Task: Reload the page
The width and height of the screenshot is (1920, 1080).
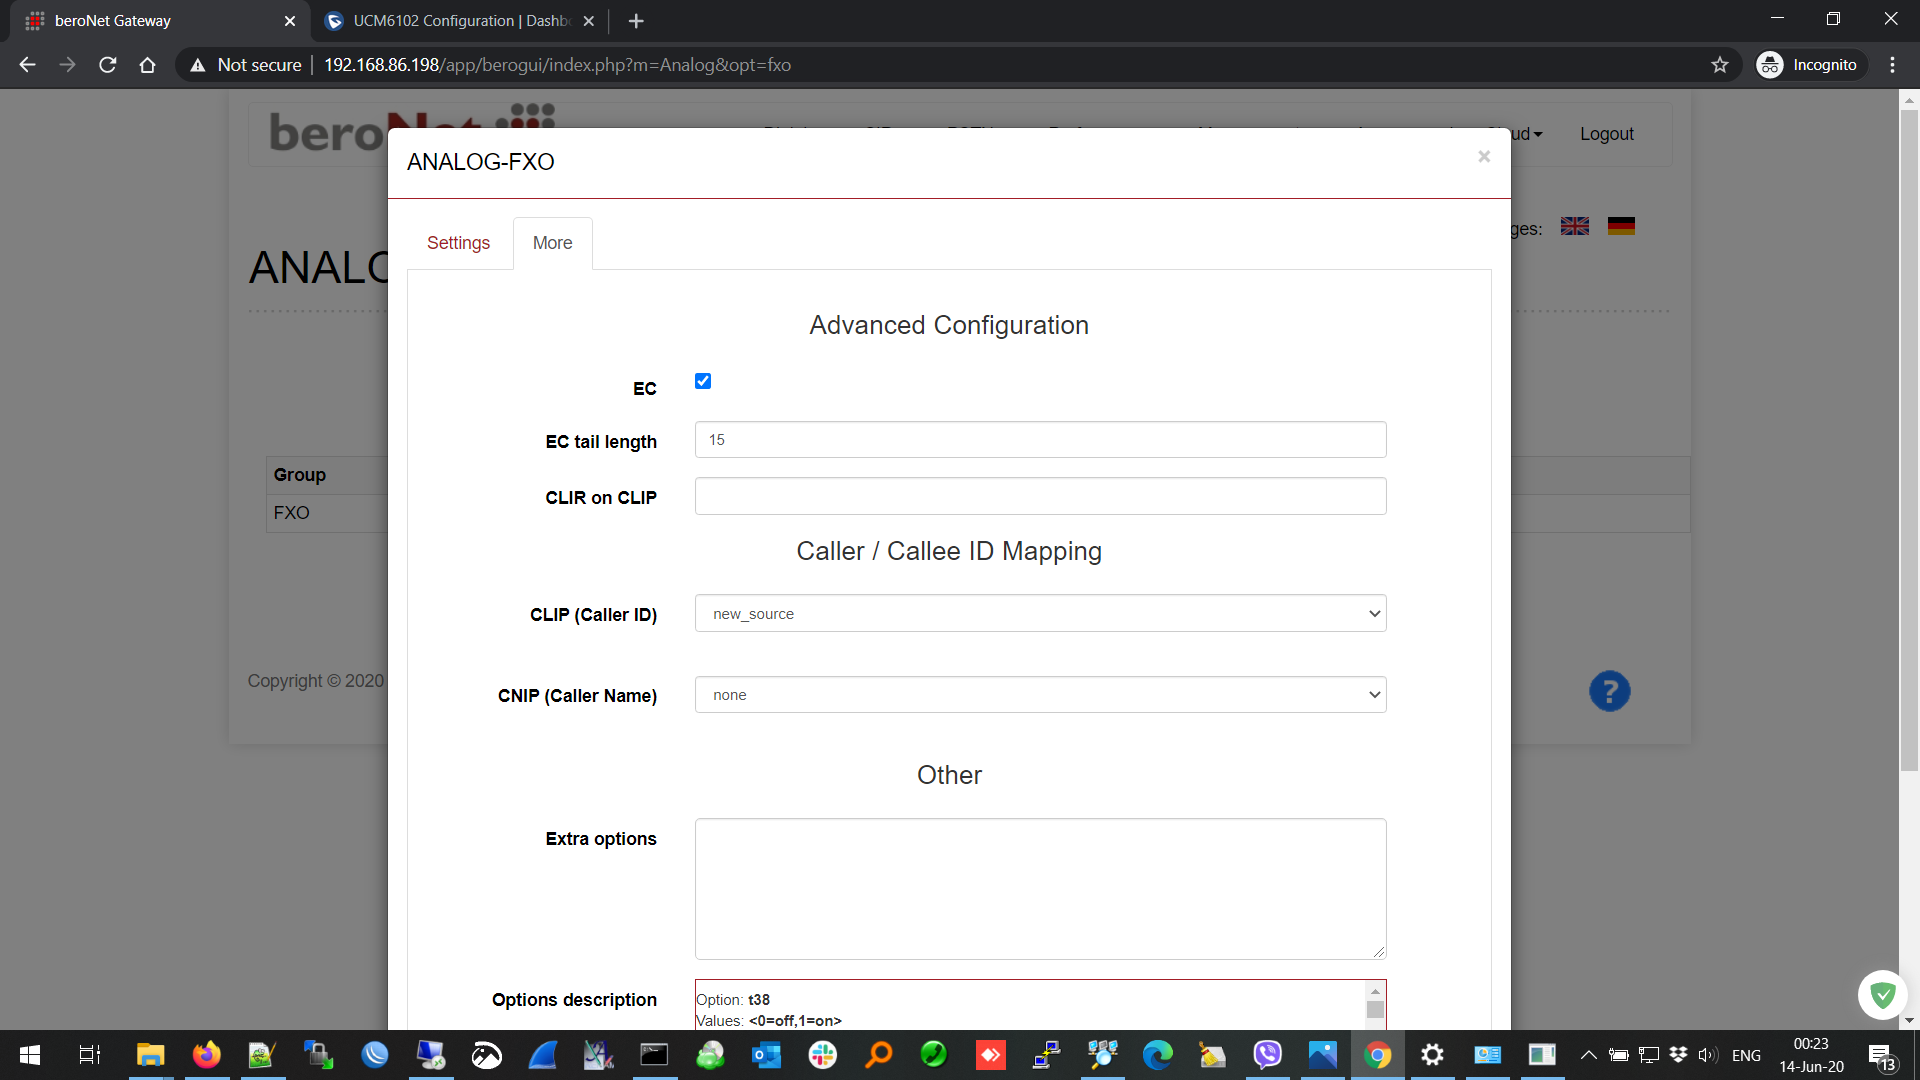Action: coord(108,65)
